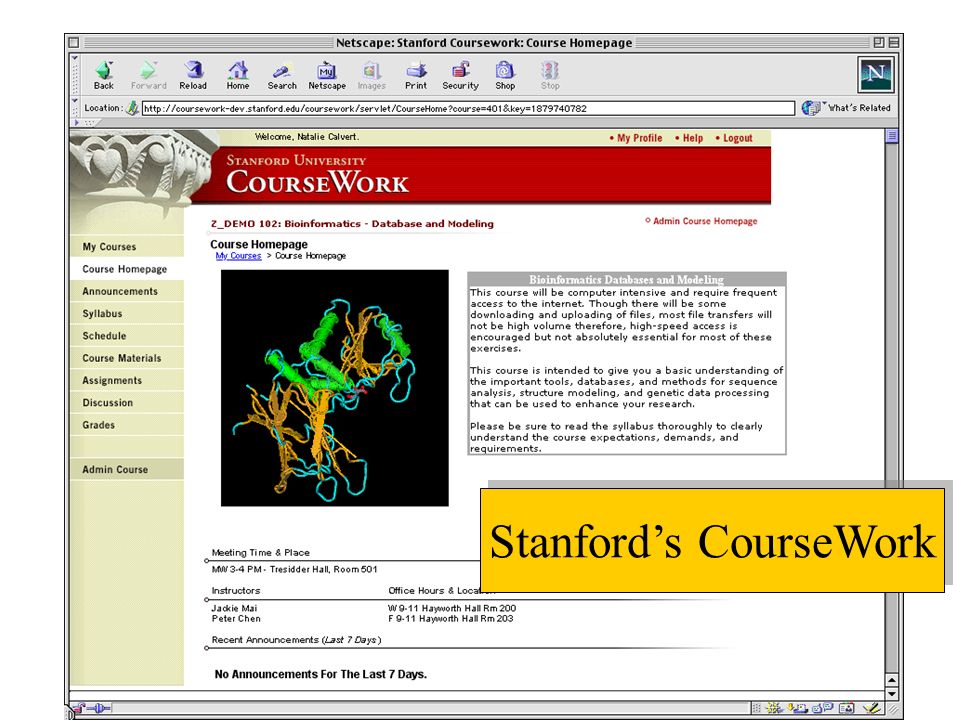Screen dimensions: 960x720
Task: Open the Security info button
Action: point(460,76)
